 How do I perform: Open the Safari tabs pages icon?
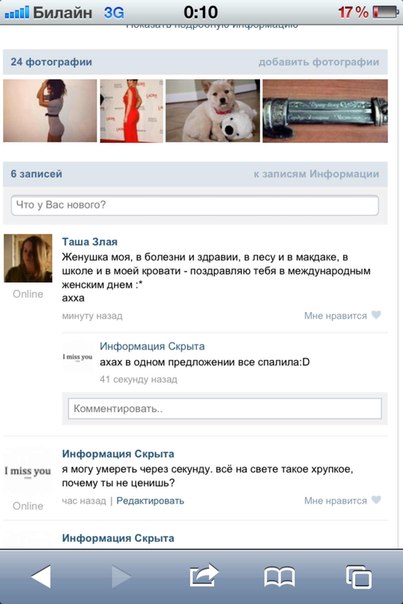point(359,577)
